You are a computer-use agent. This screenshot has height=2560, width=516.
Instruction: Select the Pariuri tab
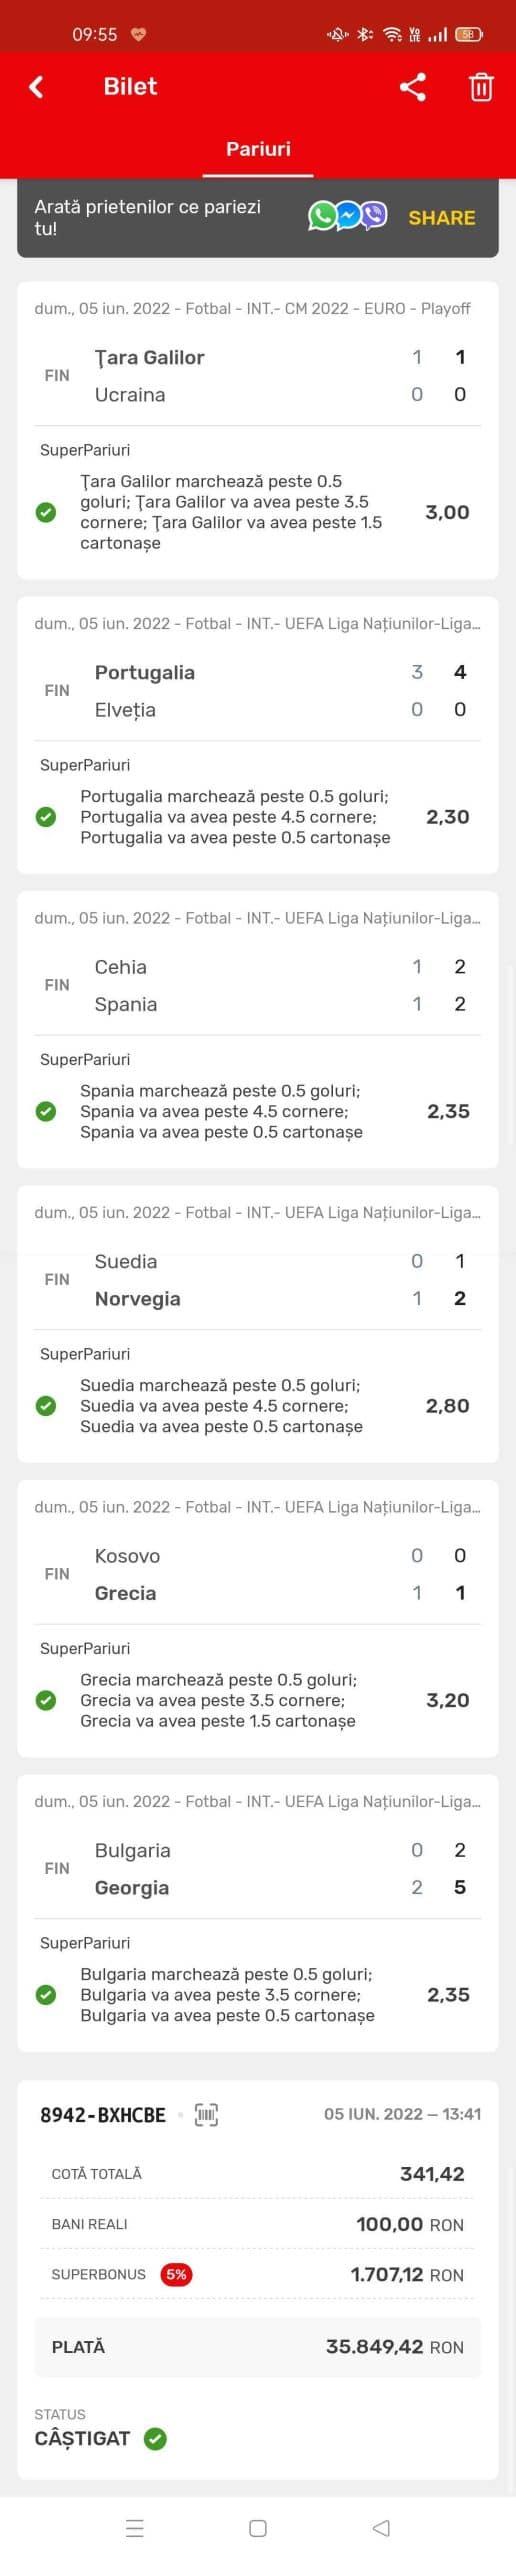(x=258, y=149)
